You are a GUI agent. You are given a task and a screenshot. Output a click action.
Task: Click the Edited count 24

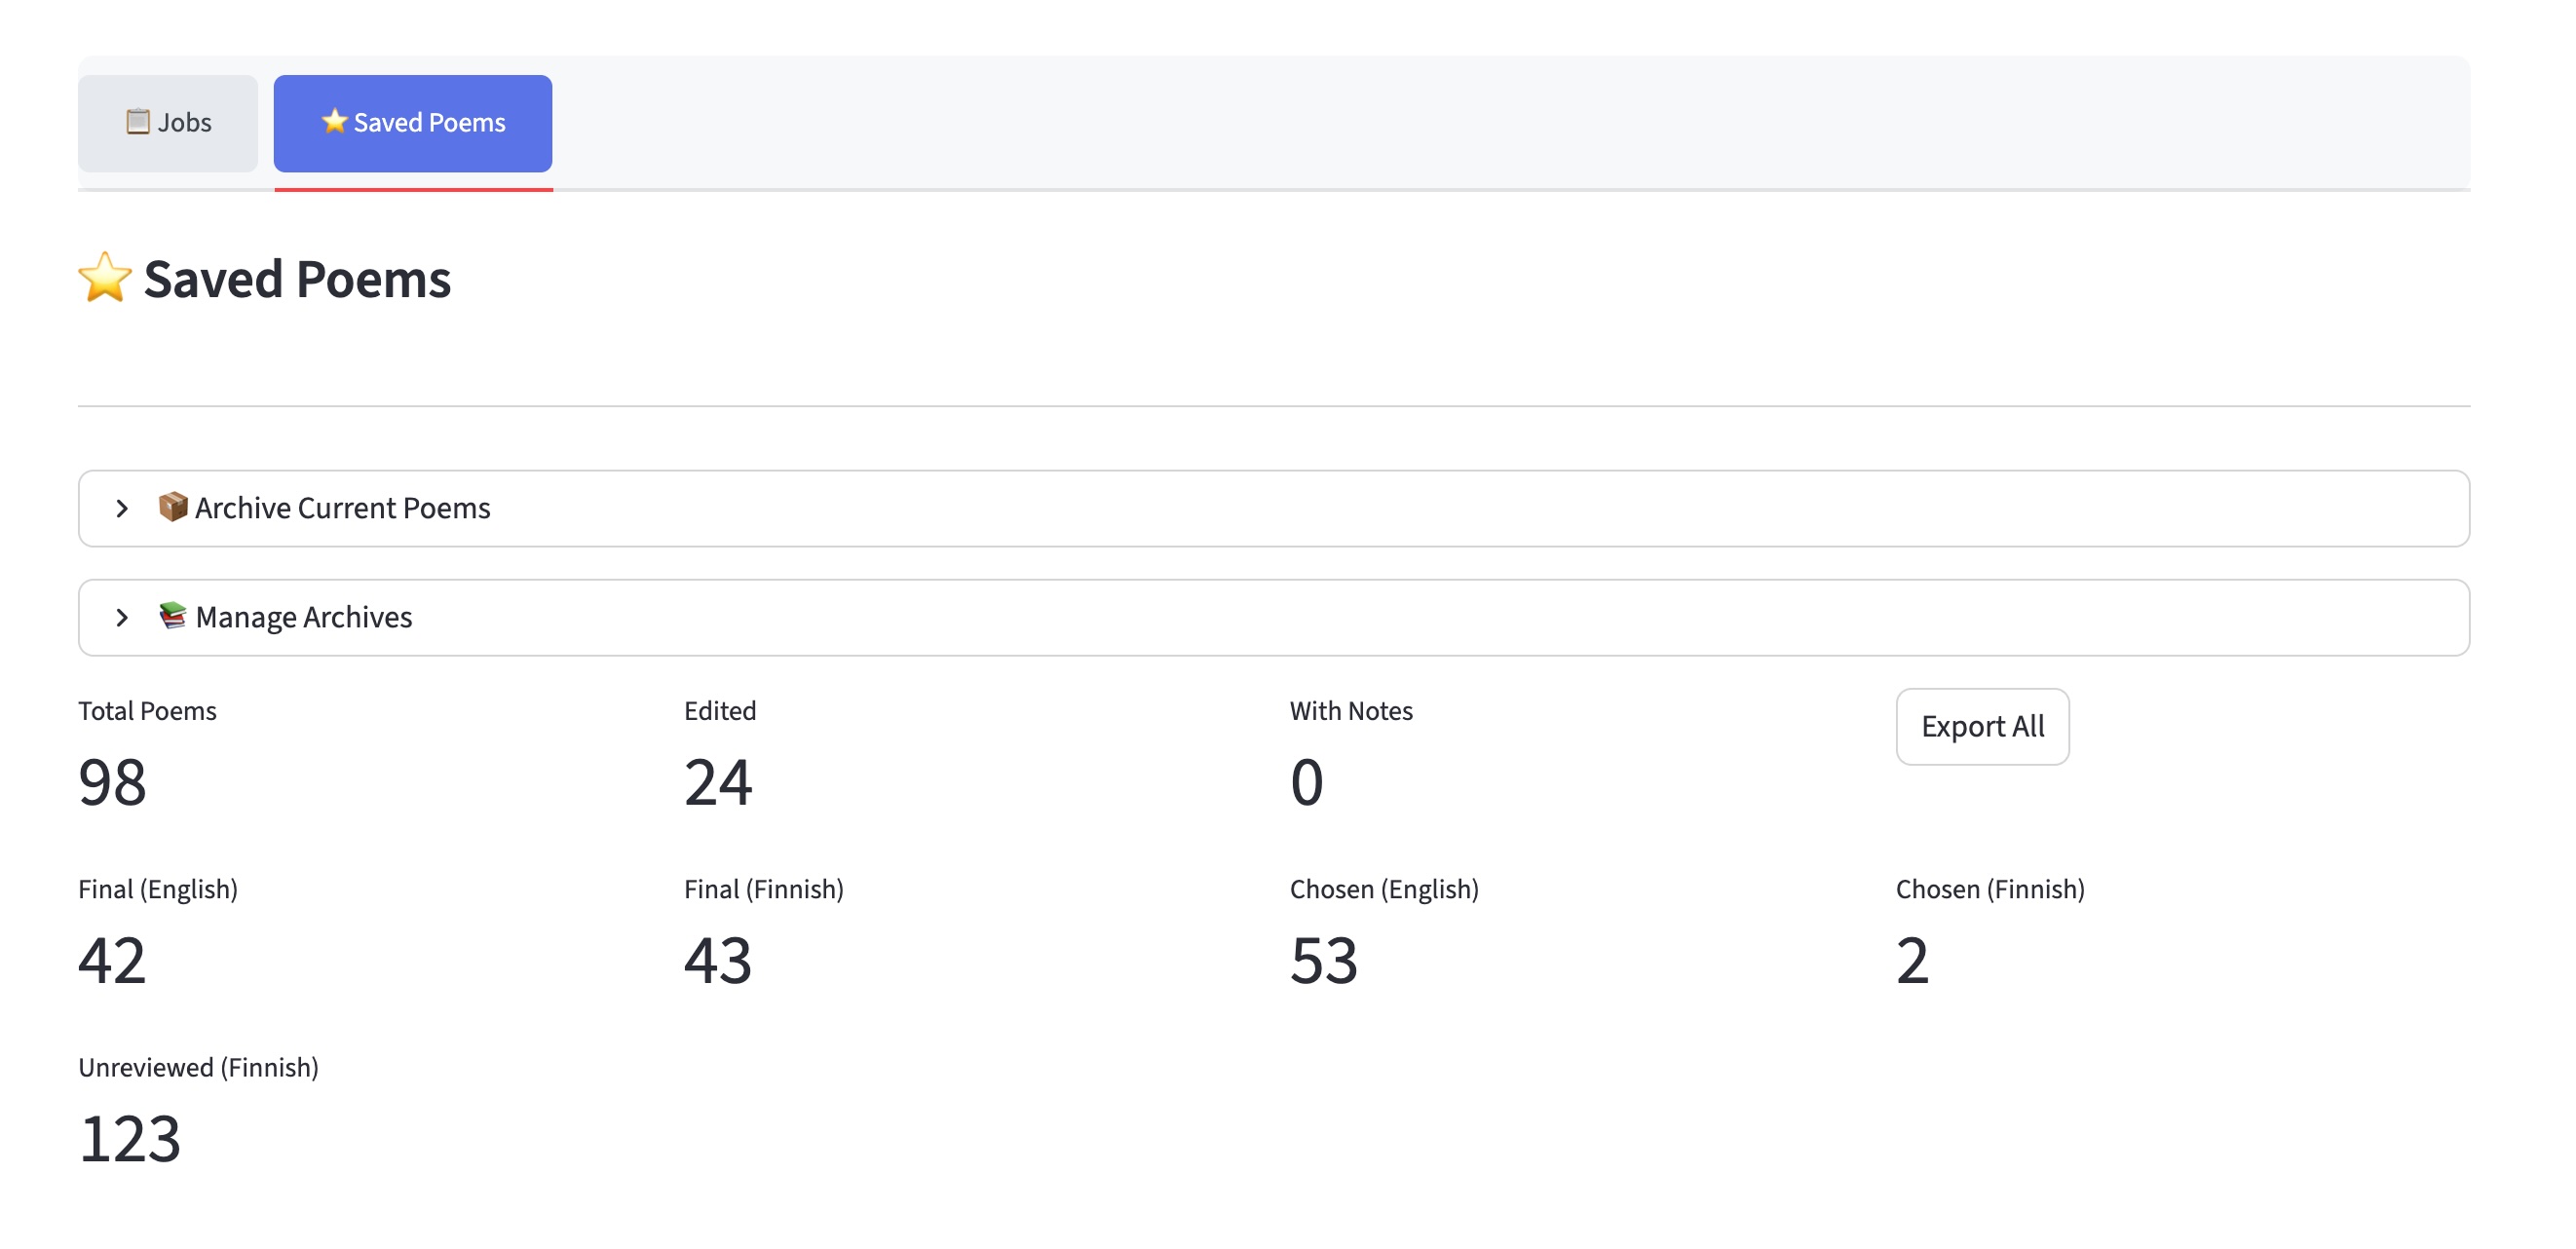(717, 782)
